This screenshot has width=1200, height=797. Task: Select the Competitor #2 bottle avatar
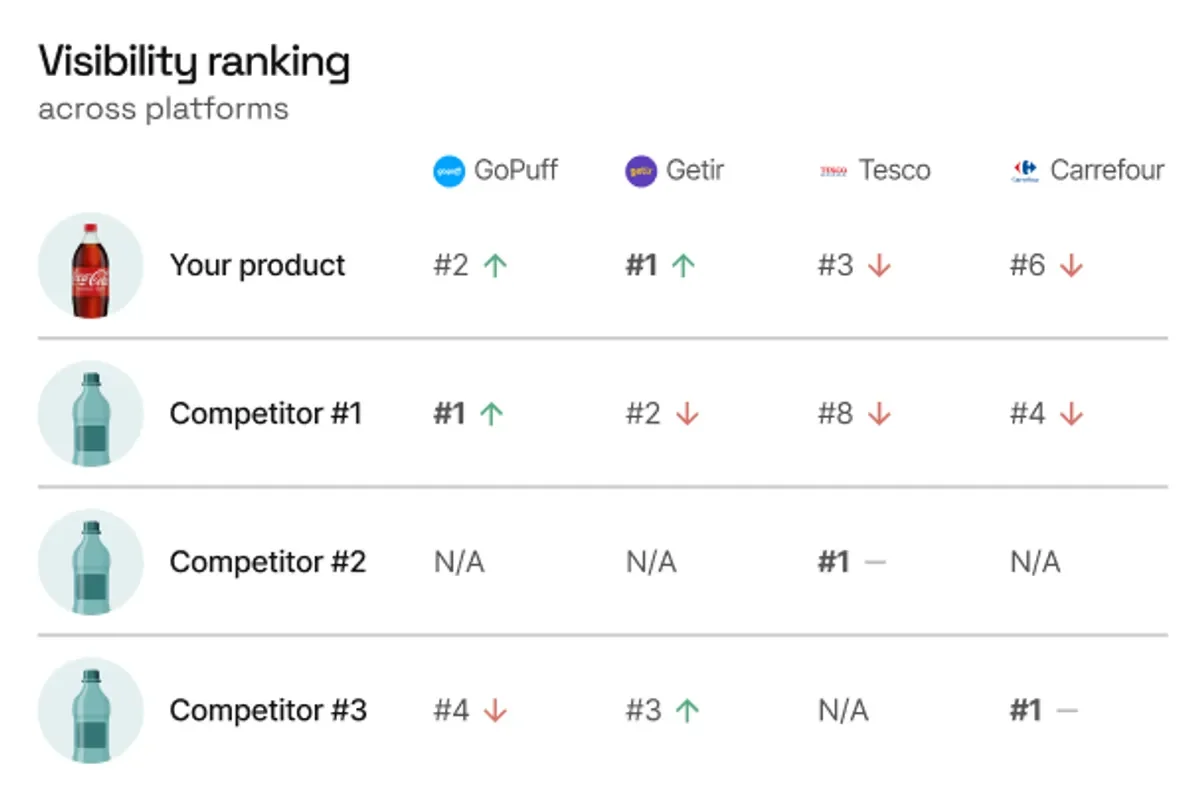tap(90, 562)
